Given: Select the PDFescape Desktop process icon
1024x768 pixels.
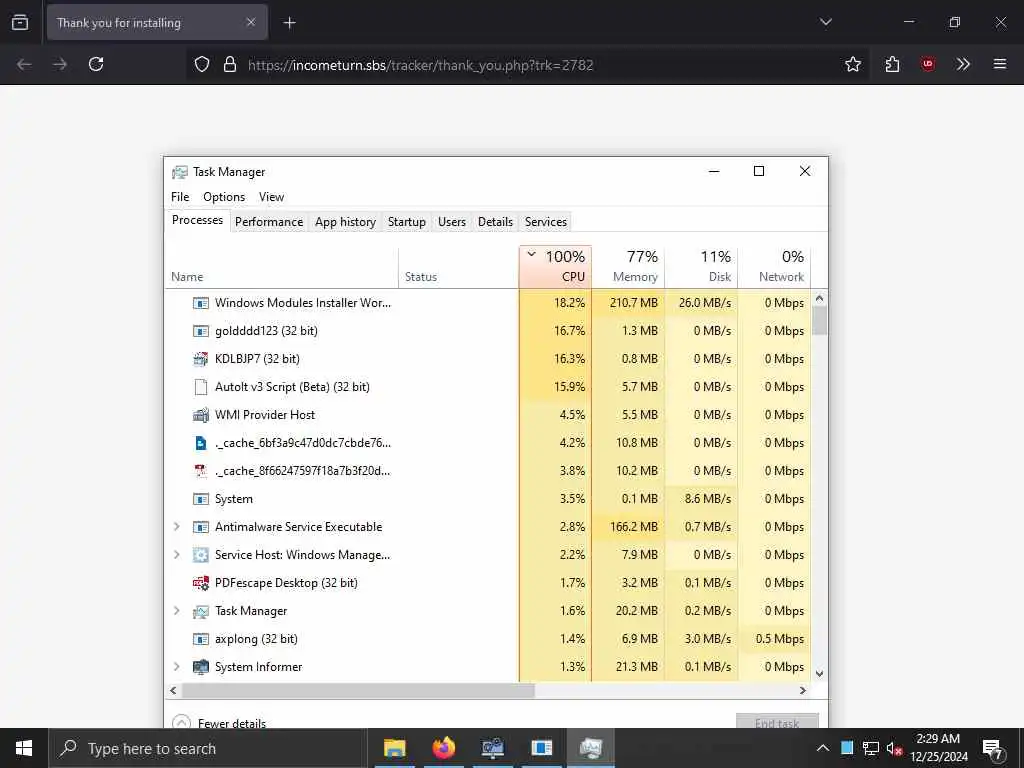Looking at the screenshot, I should [x=200, y=583].
